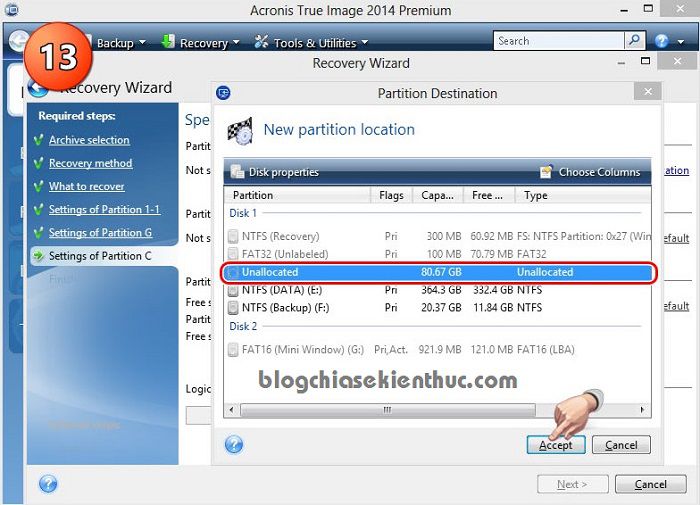
Task: Sort by Flags column header
Action: (x=391, y=195)
